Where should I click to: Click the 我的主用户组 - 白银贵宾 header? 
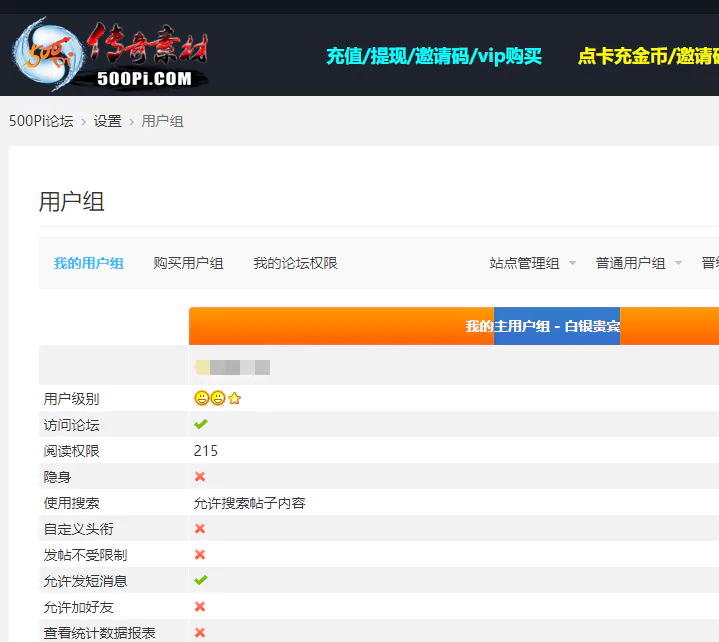(x=543, y=326)
